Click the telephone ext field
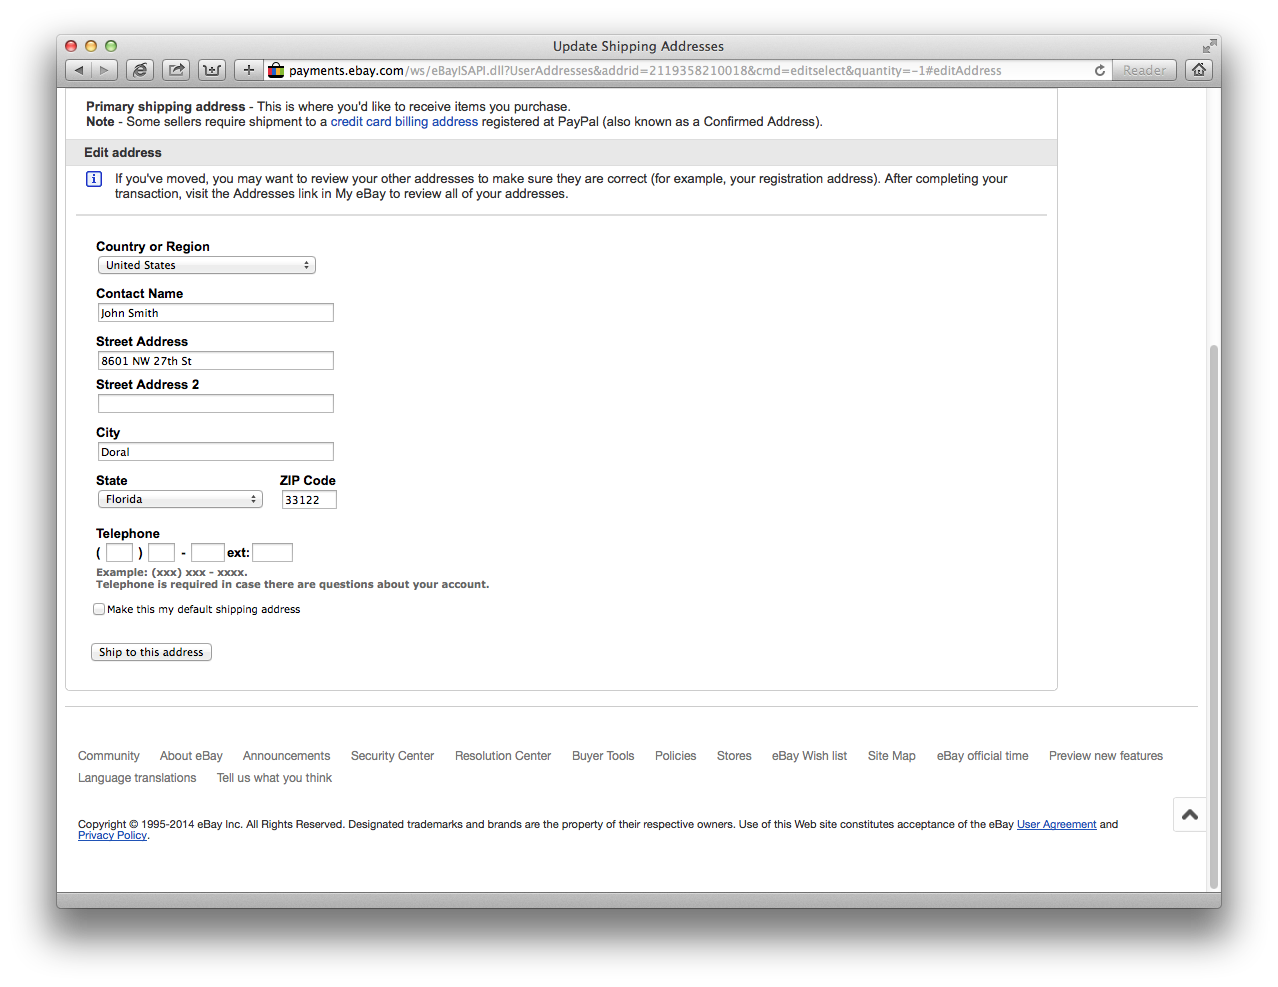This screenshot has width=1278, height=987. click(272, 553)
